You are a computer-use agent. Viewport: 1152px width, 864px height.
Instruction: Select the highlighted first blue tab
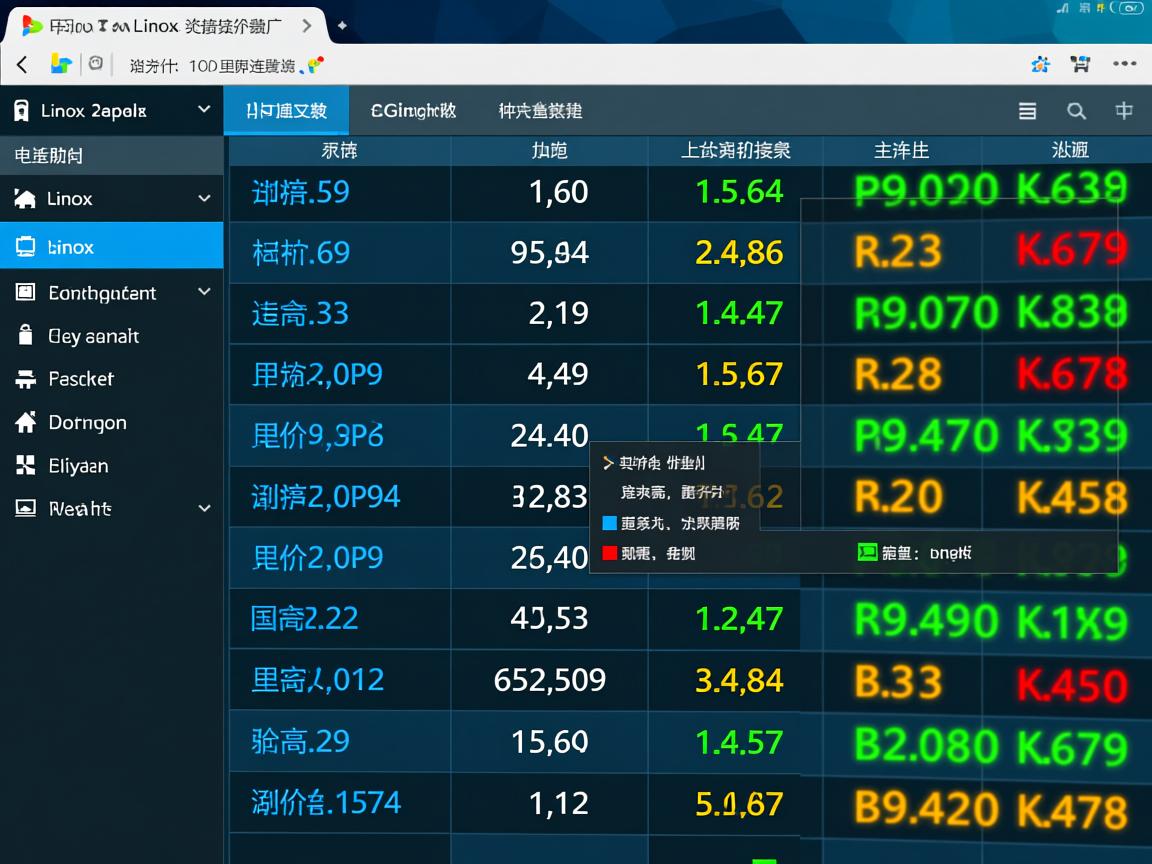tap(286, 111)
